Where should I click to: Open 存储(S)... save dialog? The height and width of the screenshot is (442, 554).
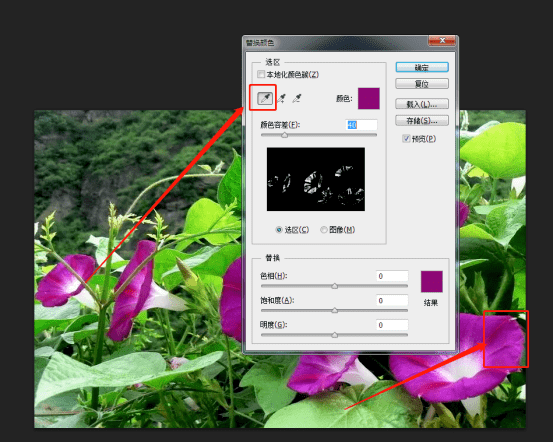[422, 120]
